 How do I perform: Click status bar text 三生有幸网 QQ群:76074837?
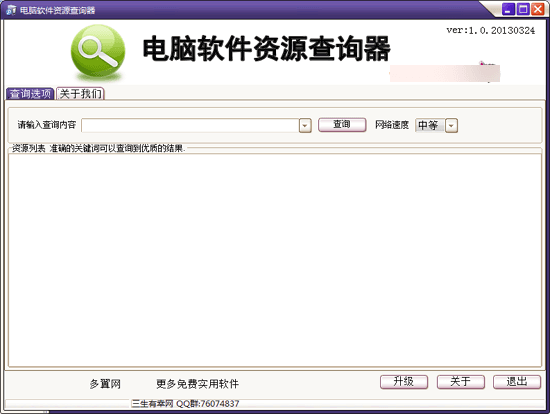pos(185,404)
